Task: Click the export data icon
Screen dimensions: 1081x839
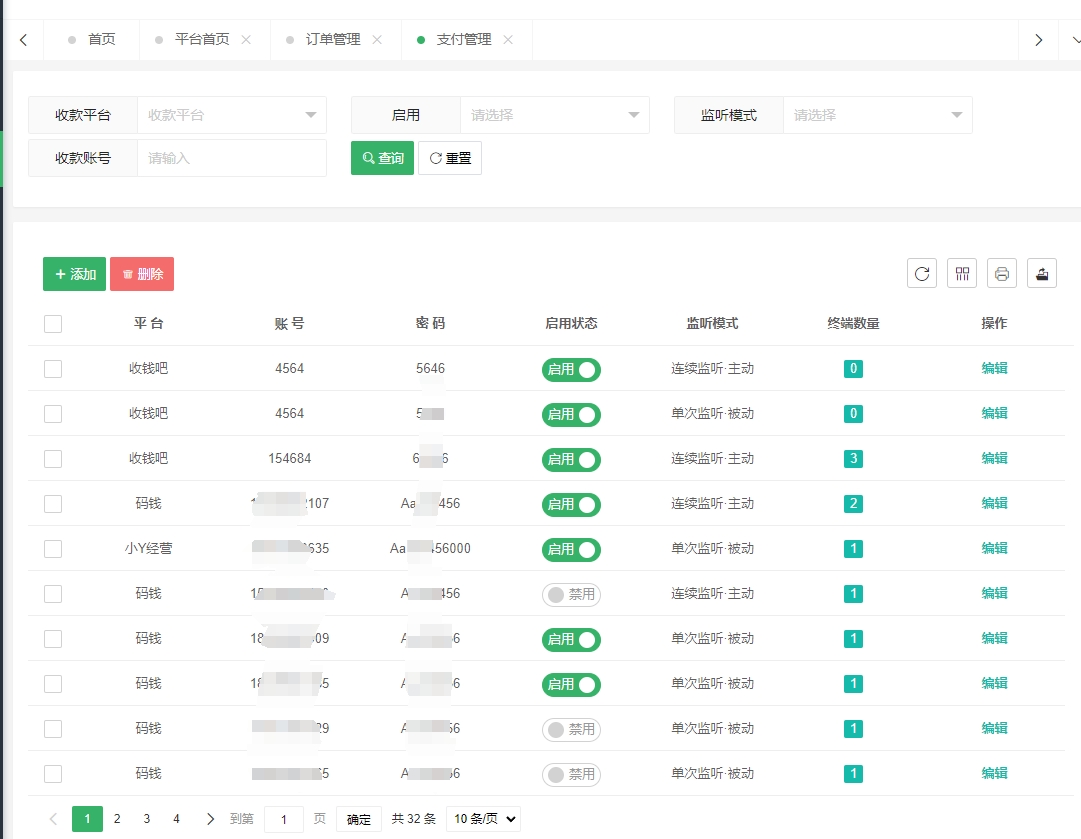Action: coord(1041,273)
